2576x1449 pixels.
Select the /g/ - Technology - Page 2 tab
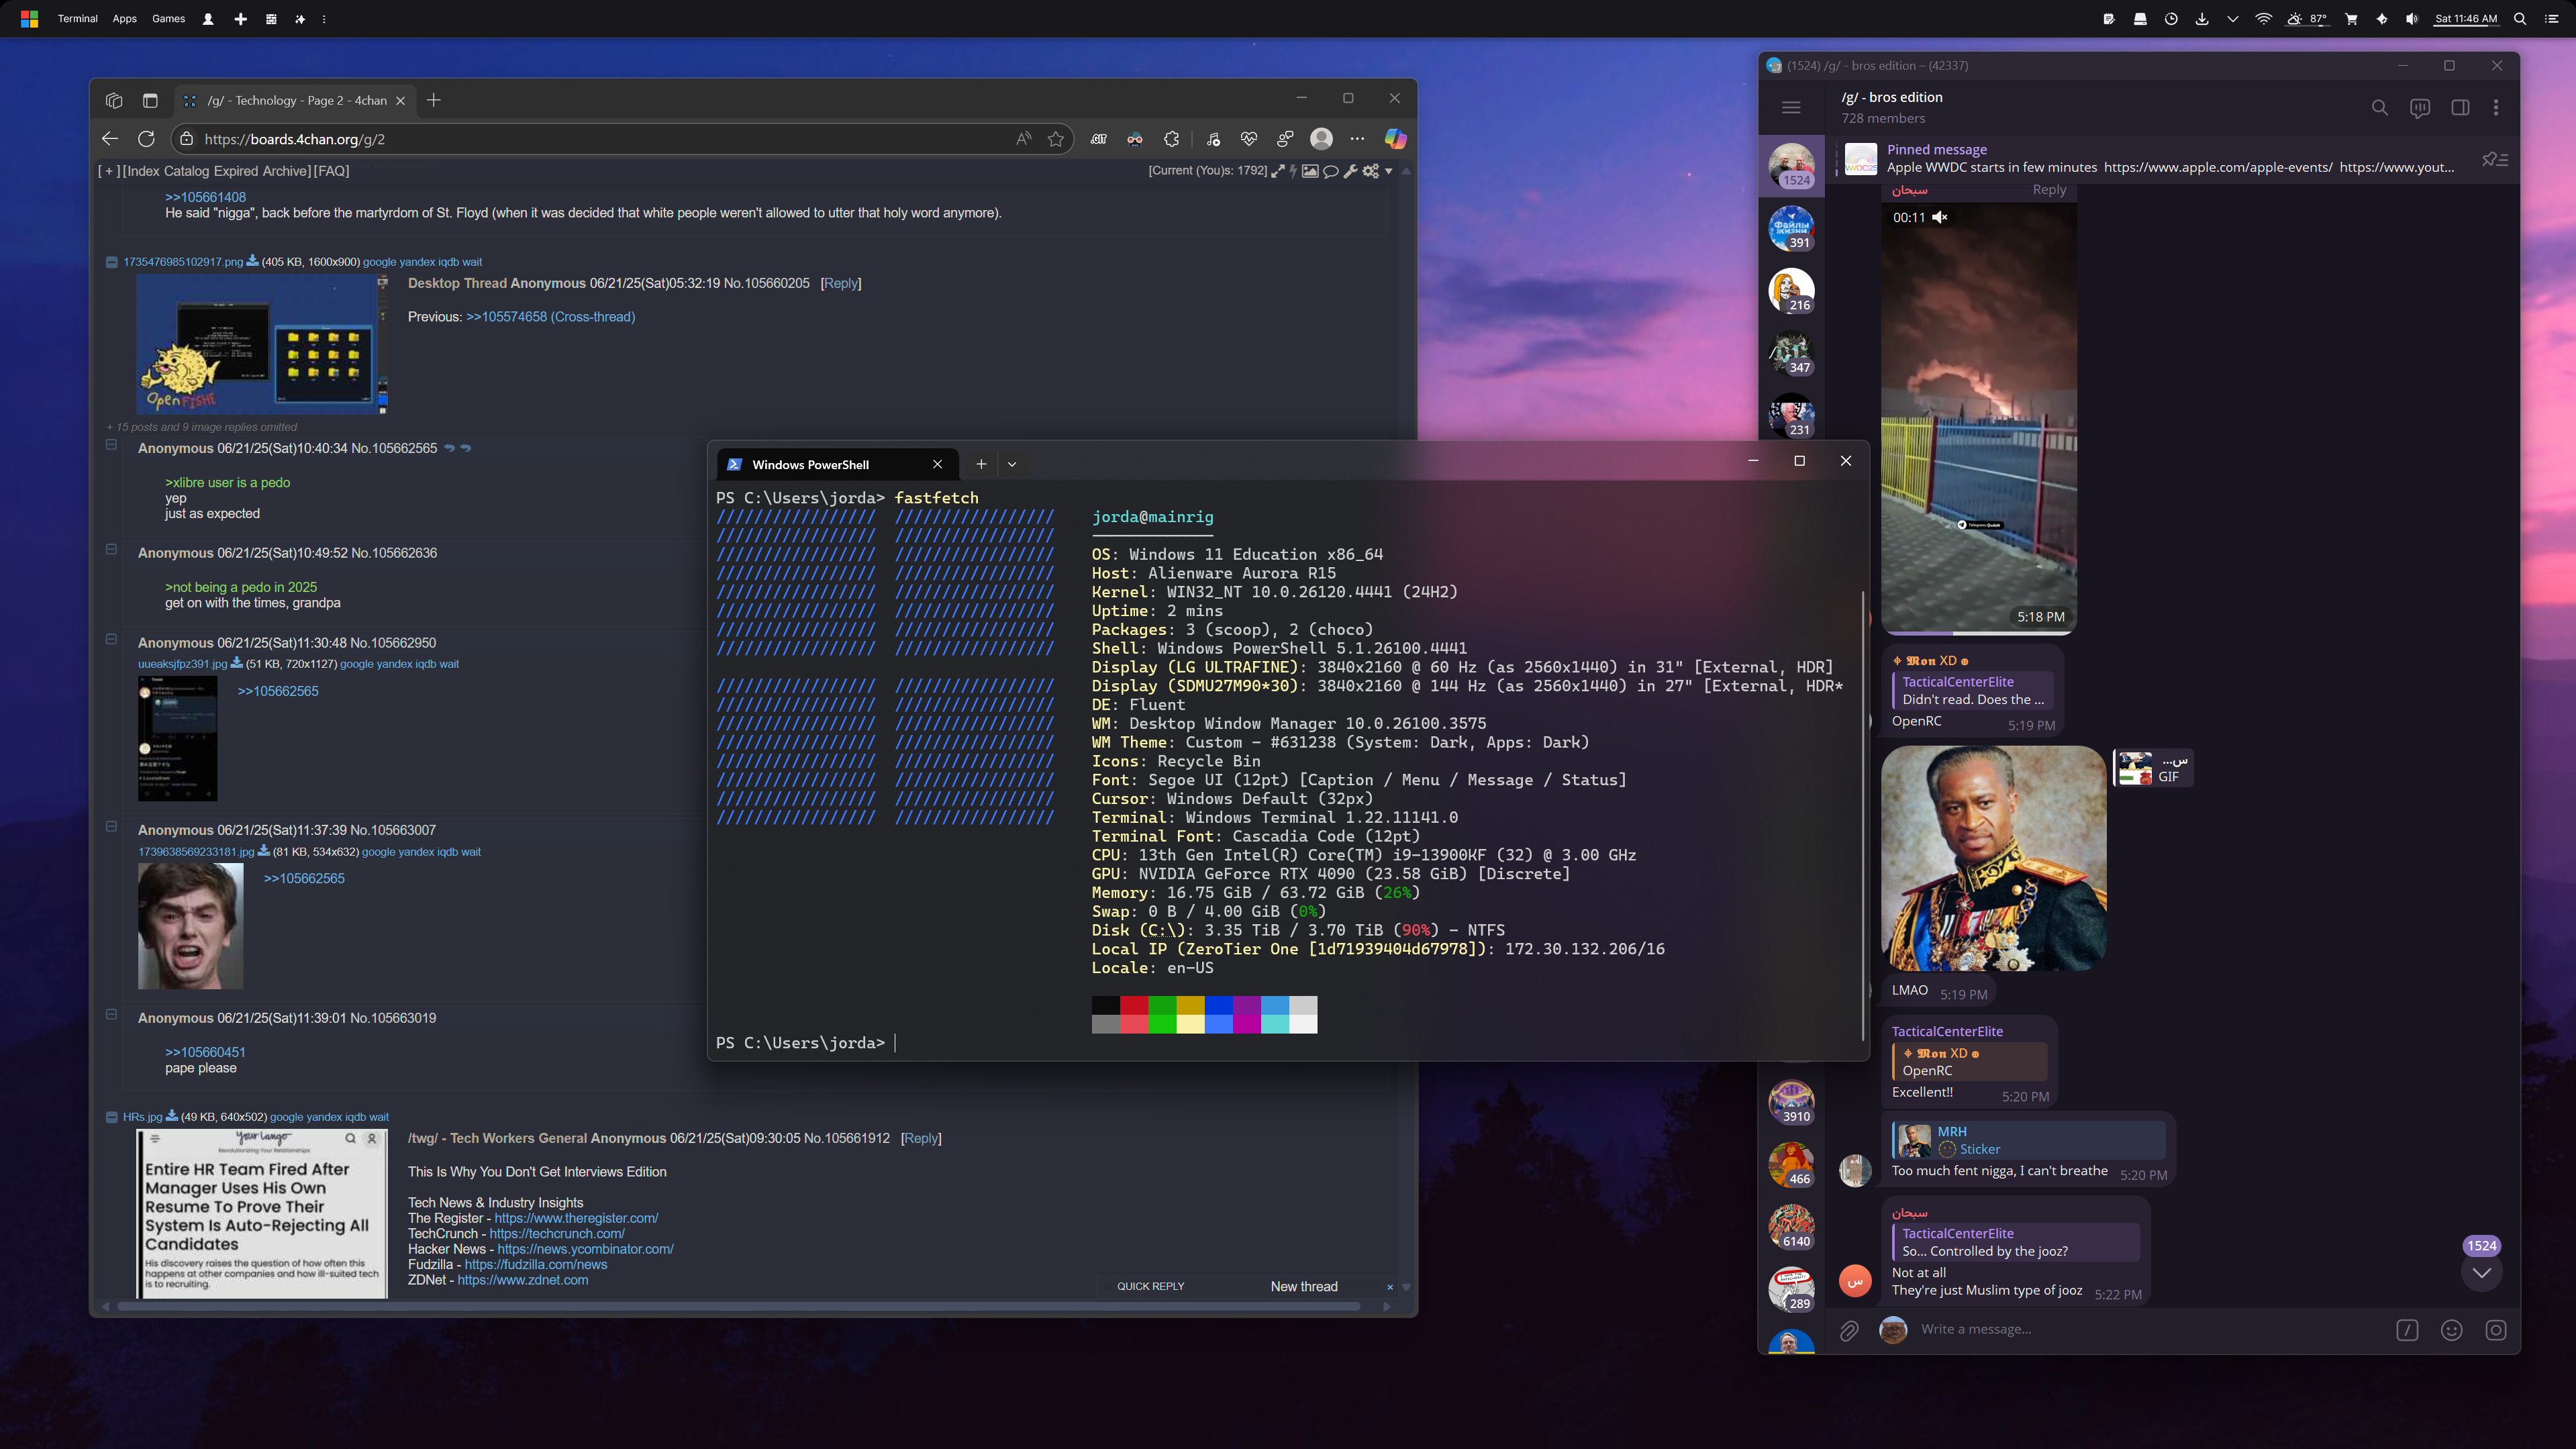pos(294,100)
